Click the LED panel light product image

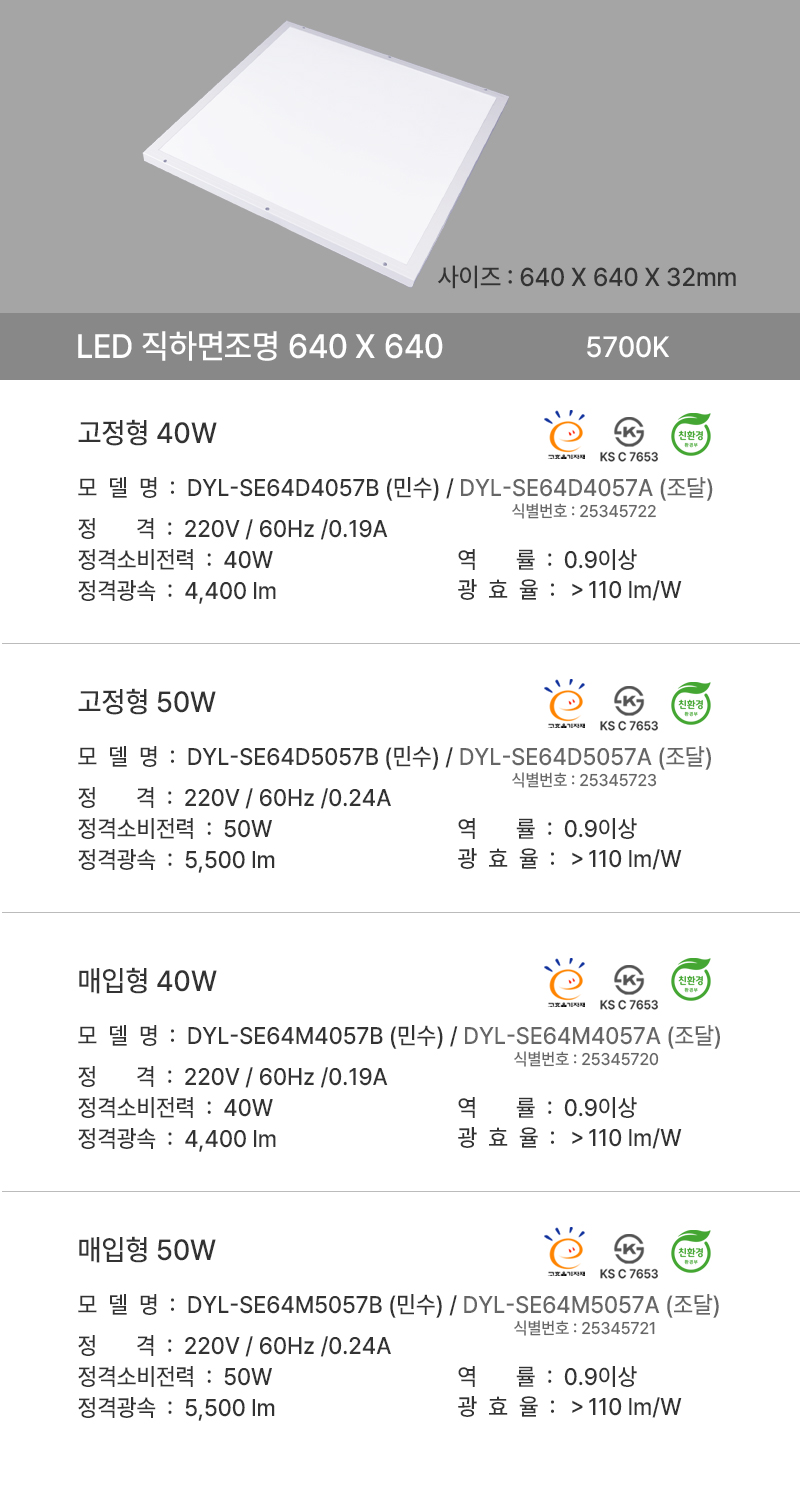(326, 152)
